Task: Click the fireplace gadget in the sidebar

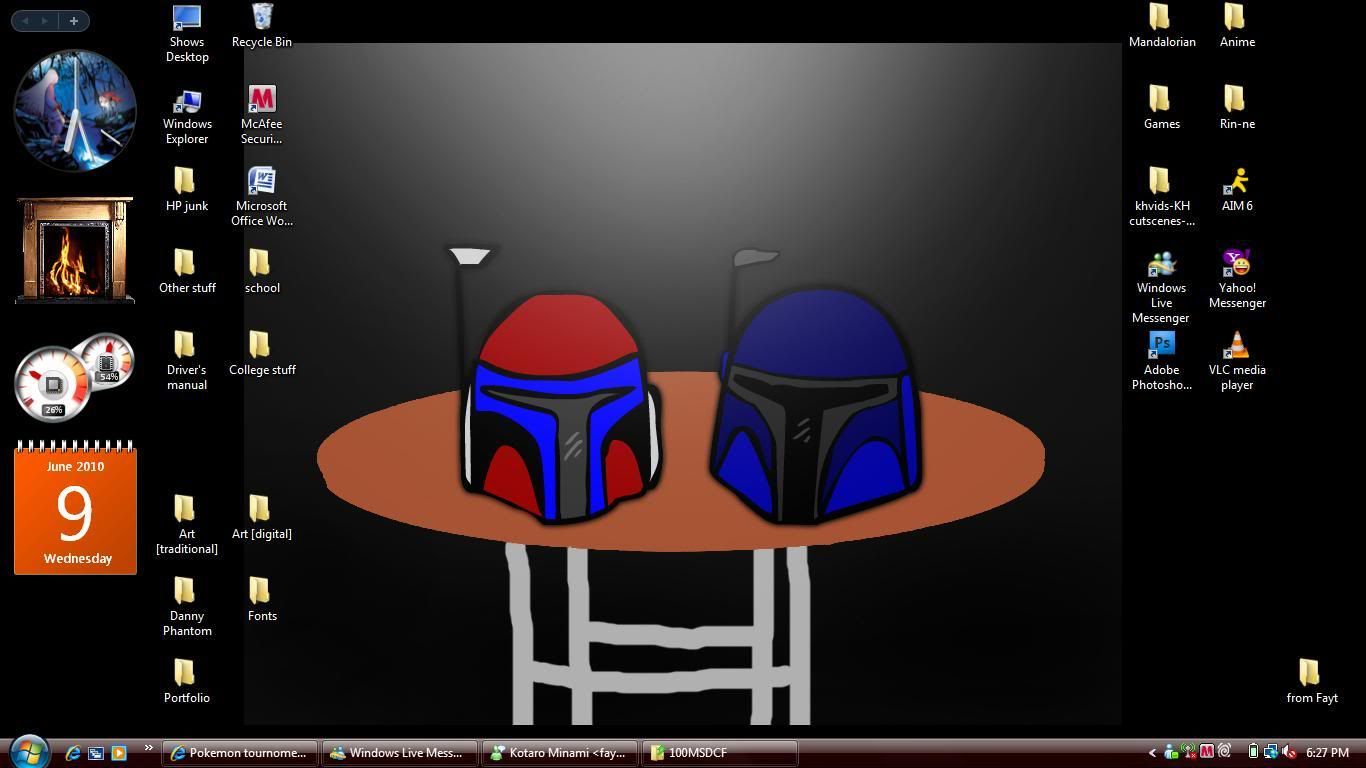Action: [75, 250]
